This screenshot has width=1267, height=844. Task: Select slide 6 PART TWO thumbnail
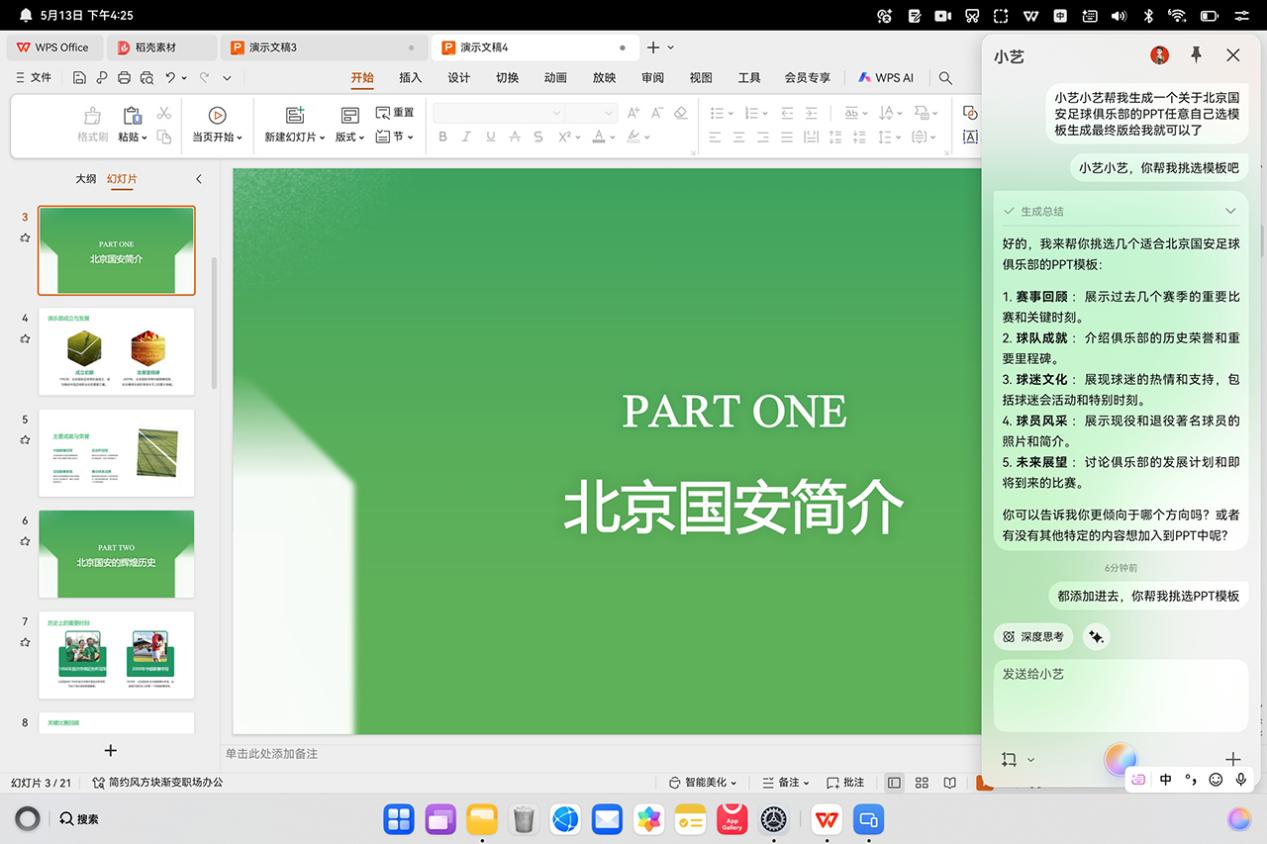click(116, 554)
